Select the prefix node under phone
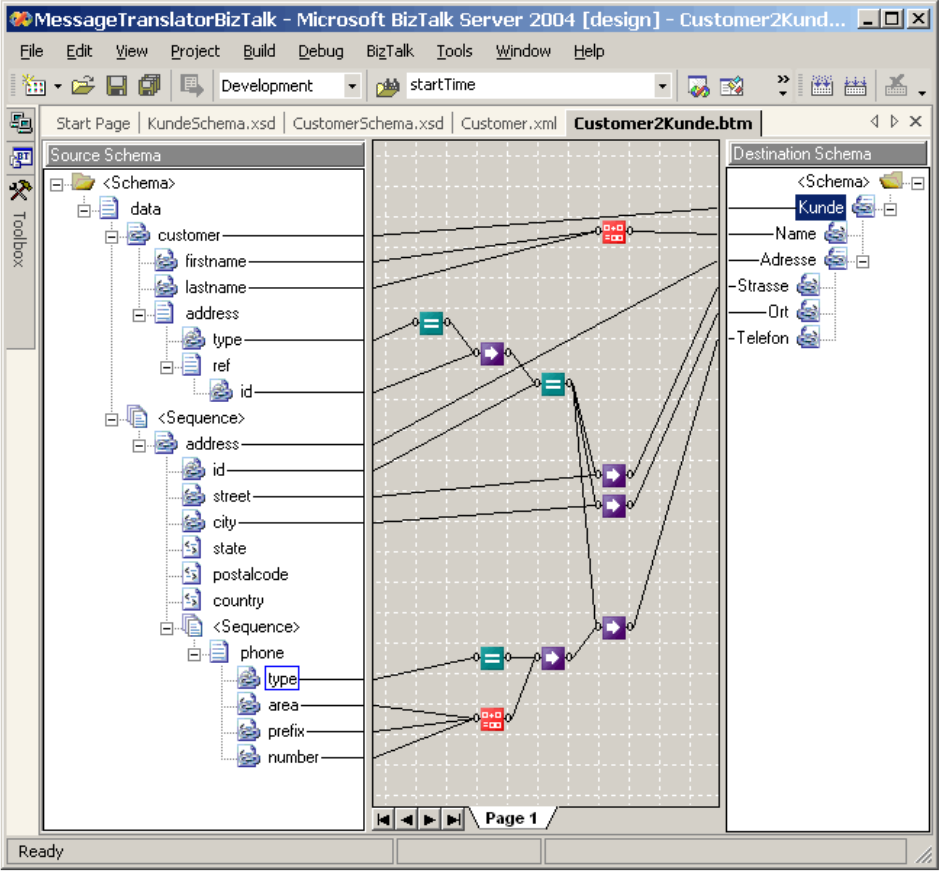Viewport: 939px width, 871px height. 286,731
